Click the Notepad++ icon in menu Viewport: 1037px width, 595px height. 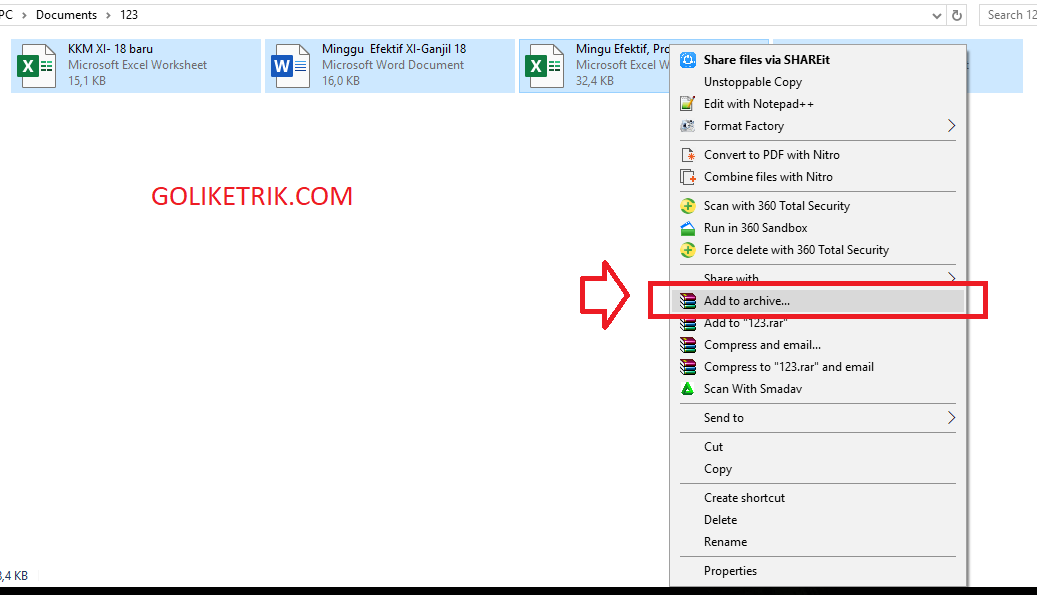[x=688, y=104]
